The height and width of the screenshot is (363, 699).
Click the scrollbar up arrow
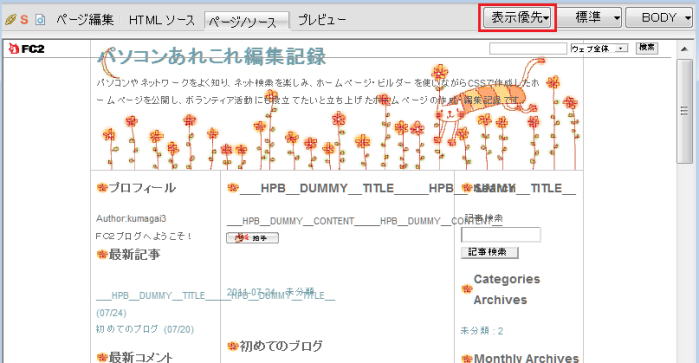click(684, 49)
